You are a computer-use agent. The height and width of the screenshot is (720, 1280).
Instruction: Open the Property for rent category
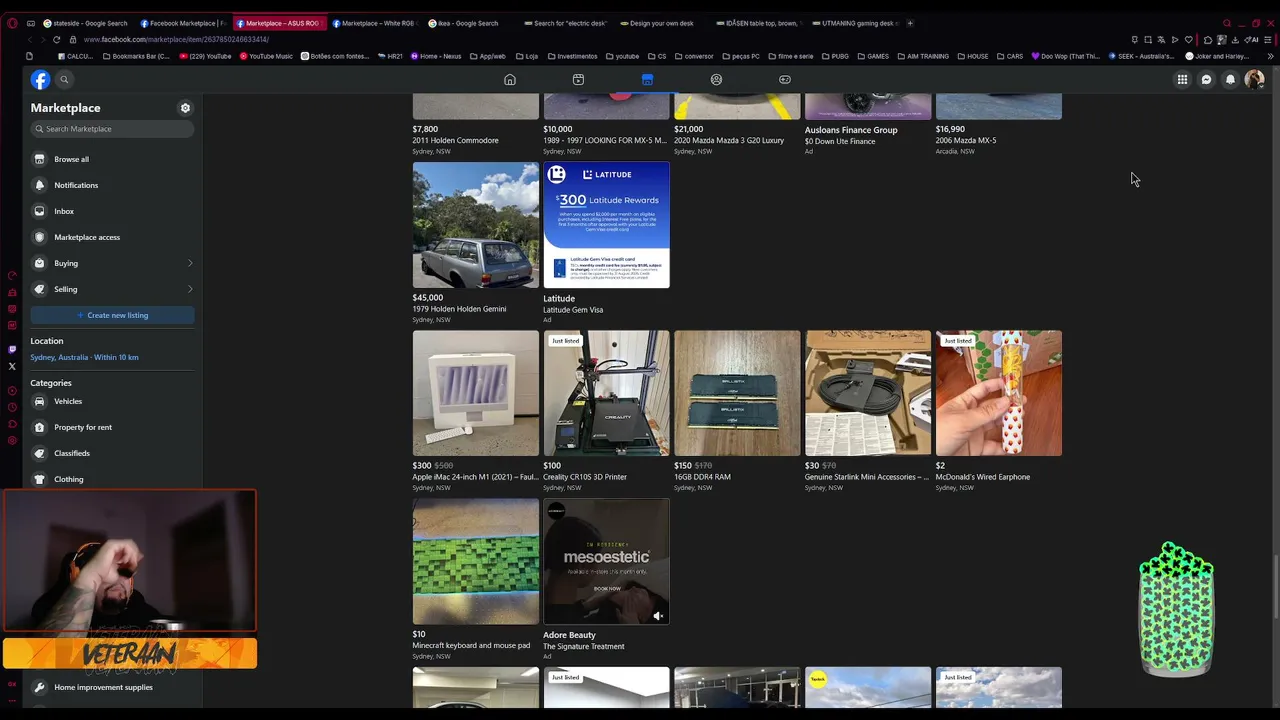pos(112,427)
